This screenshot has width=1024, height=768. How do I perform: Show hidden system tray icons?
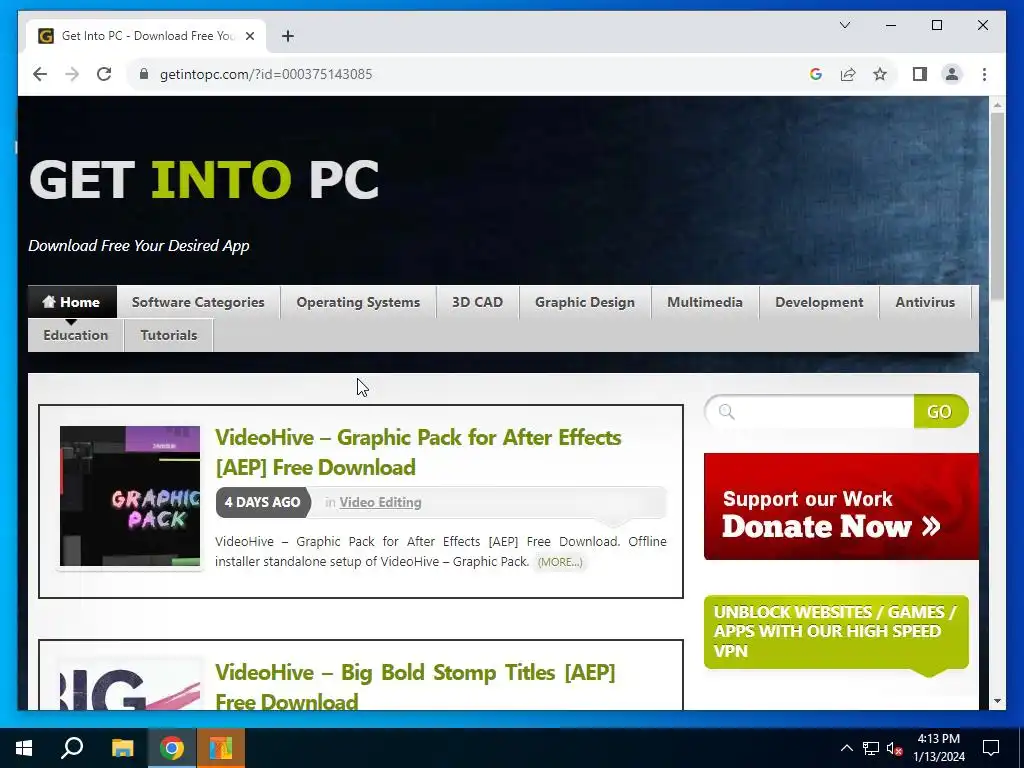point(846,748)
